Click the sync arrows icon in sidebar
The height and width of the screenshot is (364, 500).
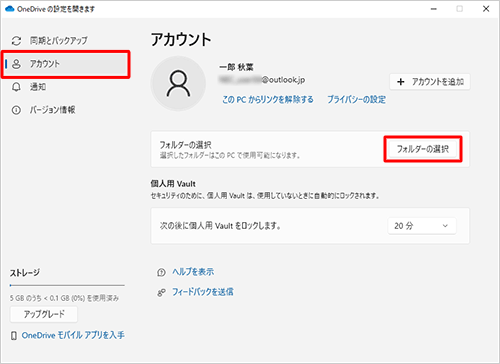(16, 41)
